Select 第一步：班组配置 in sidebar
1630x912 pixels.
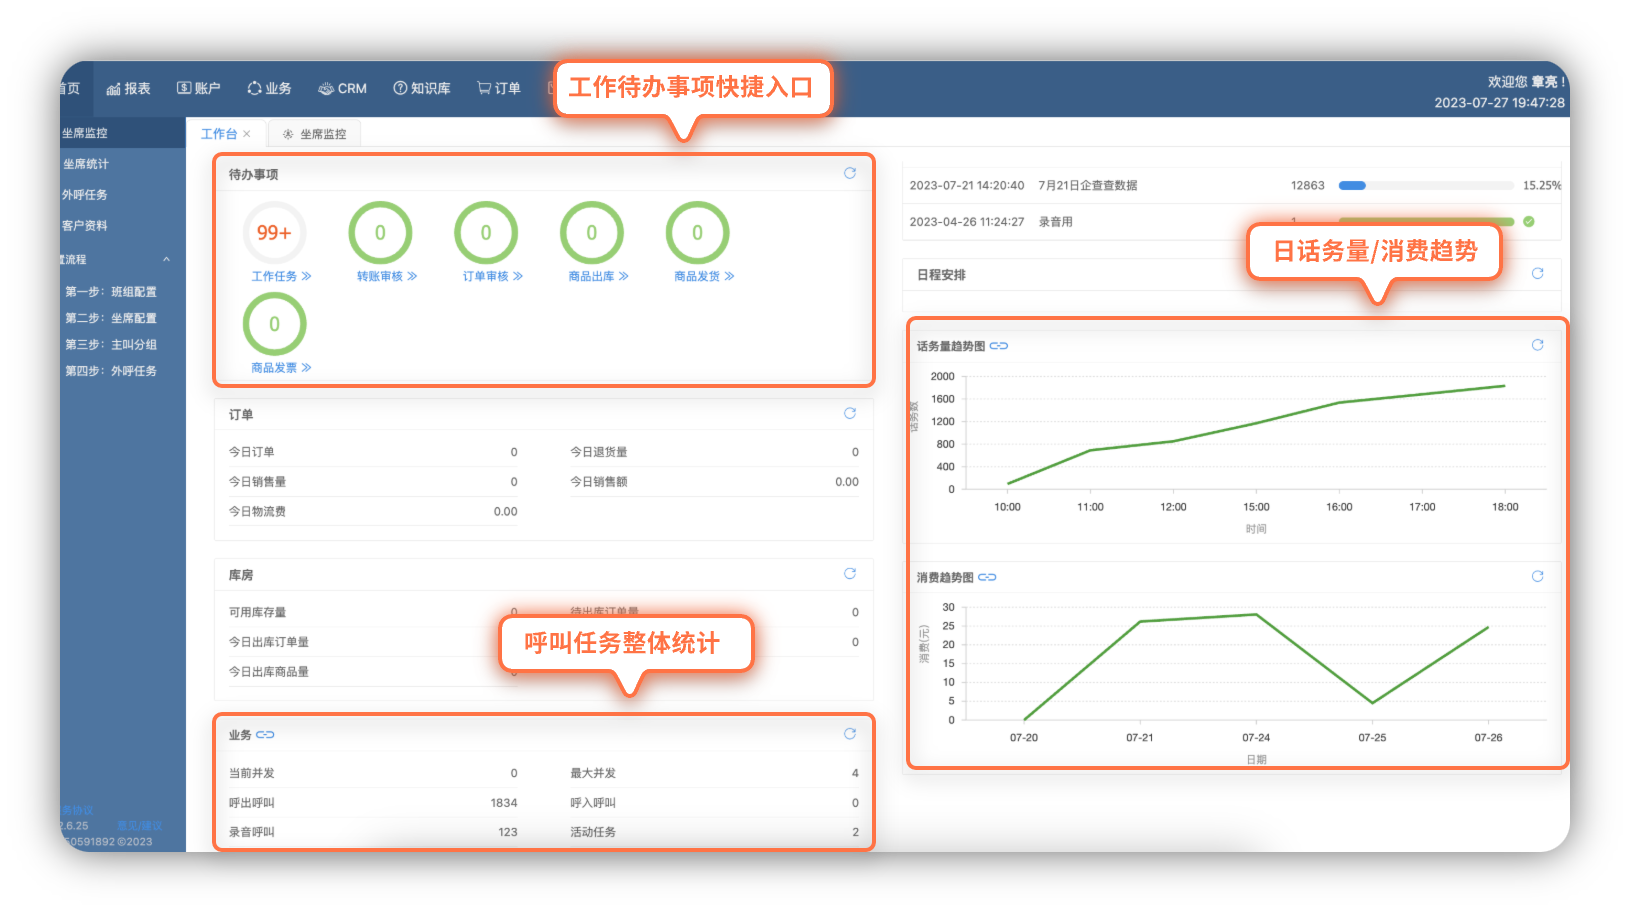[x=111, y=292]
